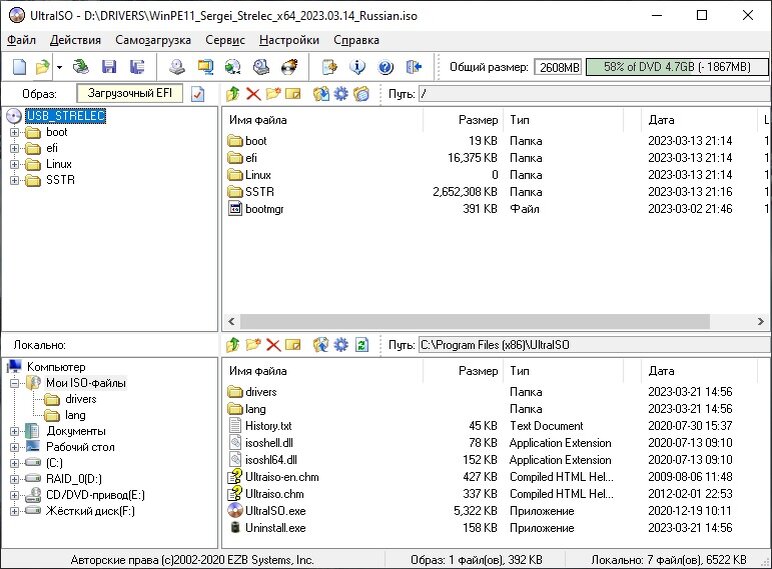Sort image files by Размер column header
Screen dimensions: 772x569
[x=463, y=120]
